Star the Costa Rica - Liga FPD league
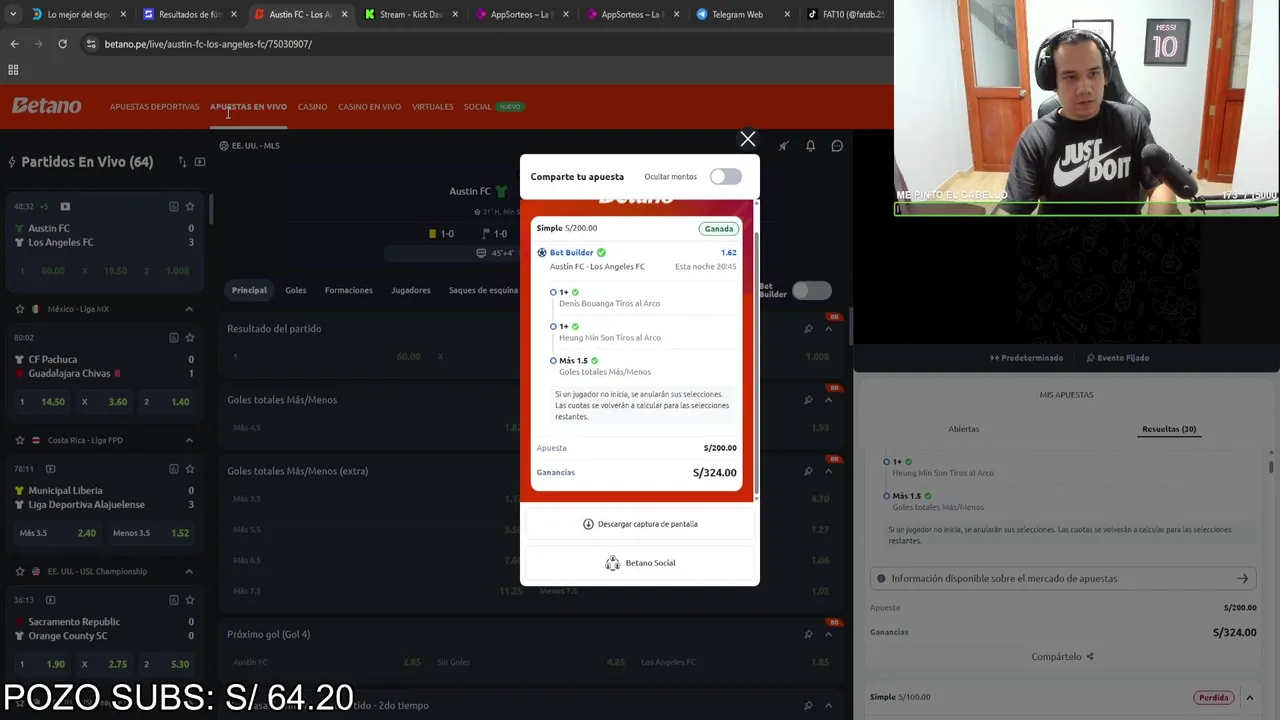 click(x=19, y=440)
